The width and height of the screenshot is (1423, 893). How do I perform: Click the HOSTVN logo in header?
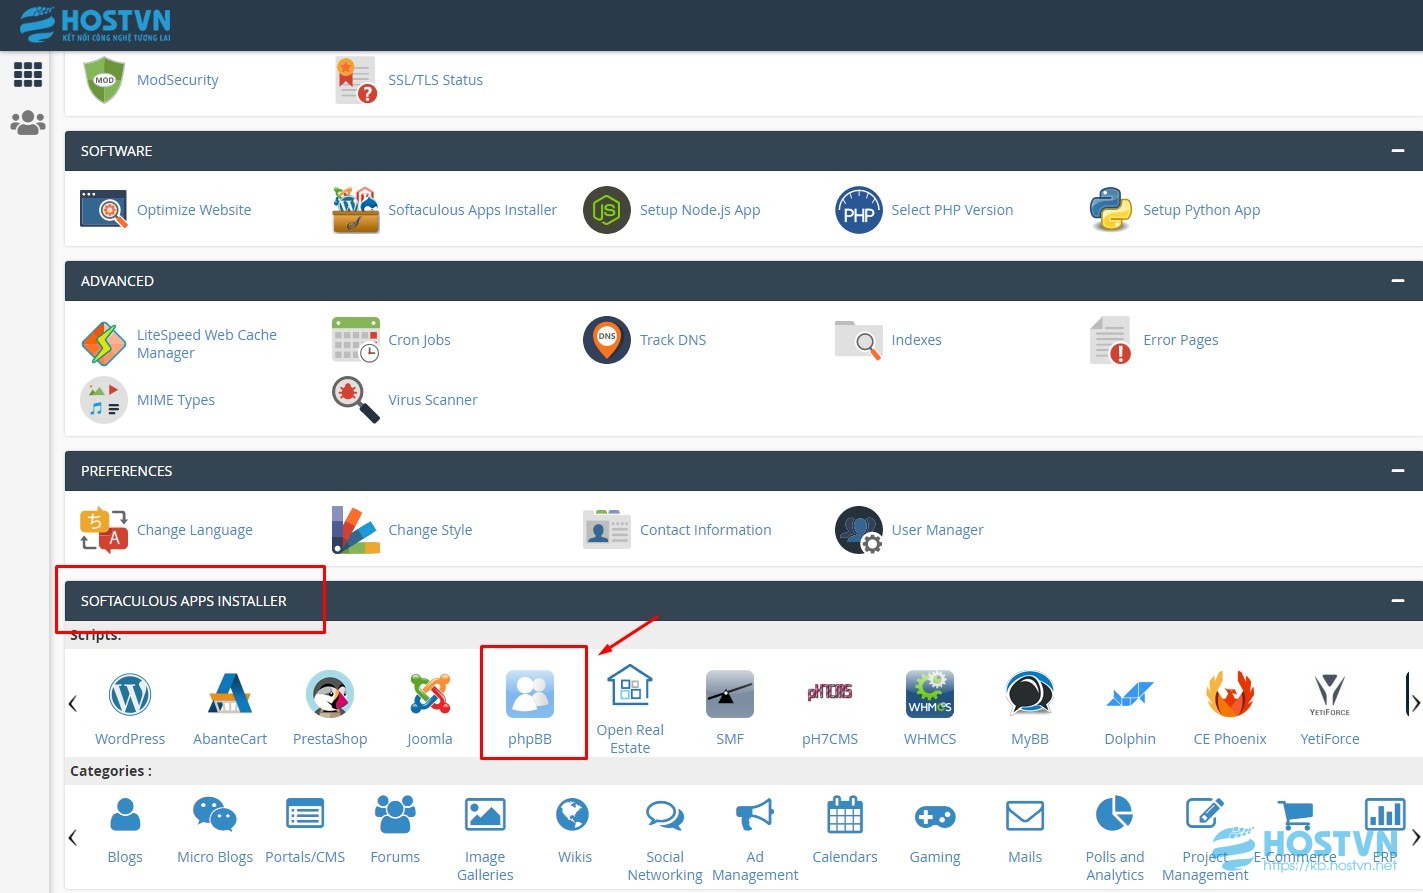(x=95, y=24)
